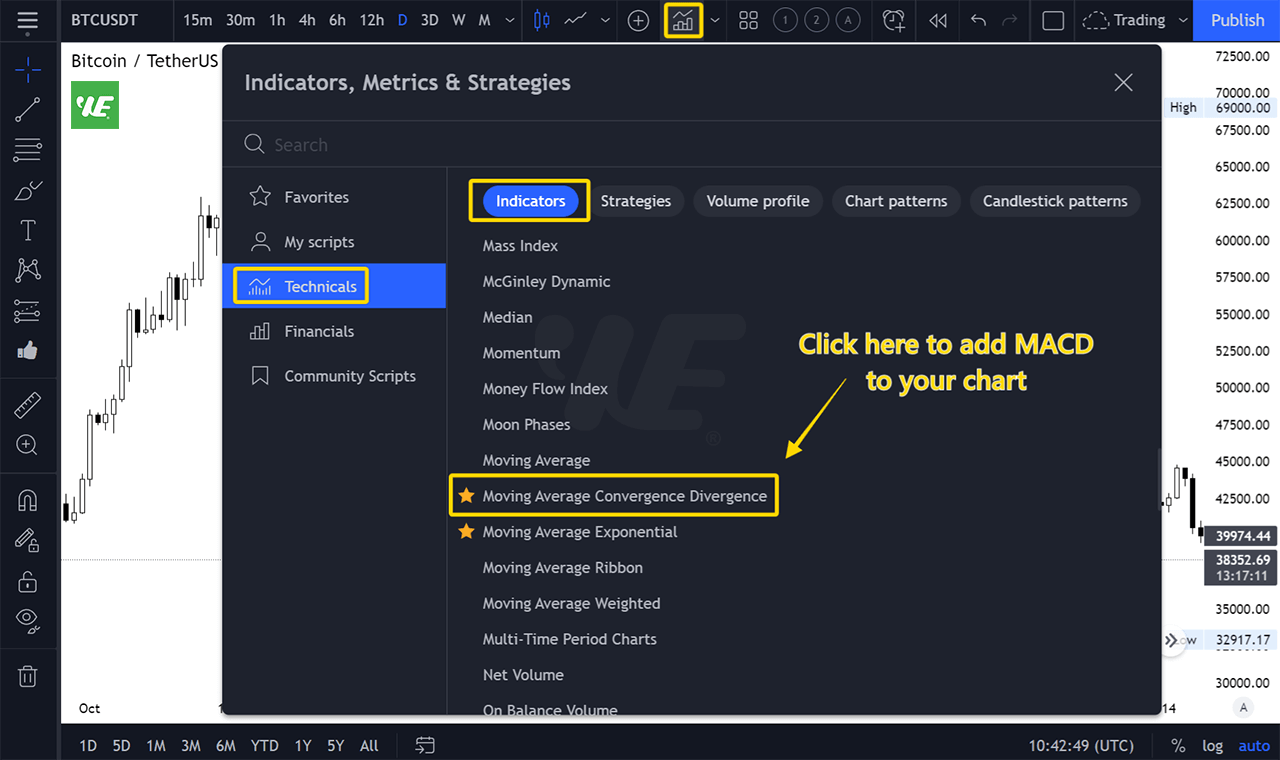
Task: Click the trash remove objects icon
Action: point(28,676)
